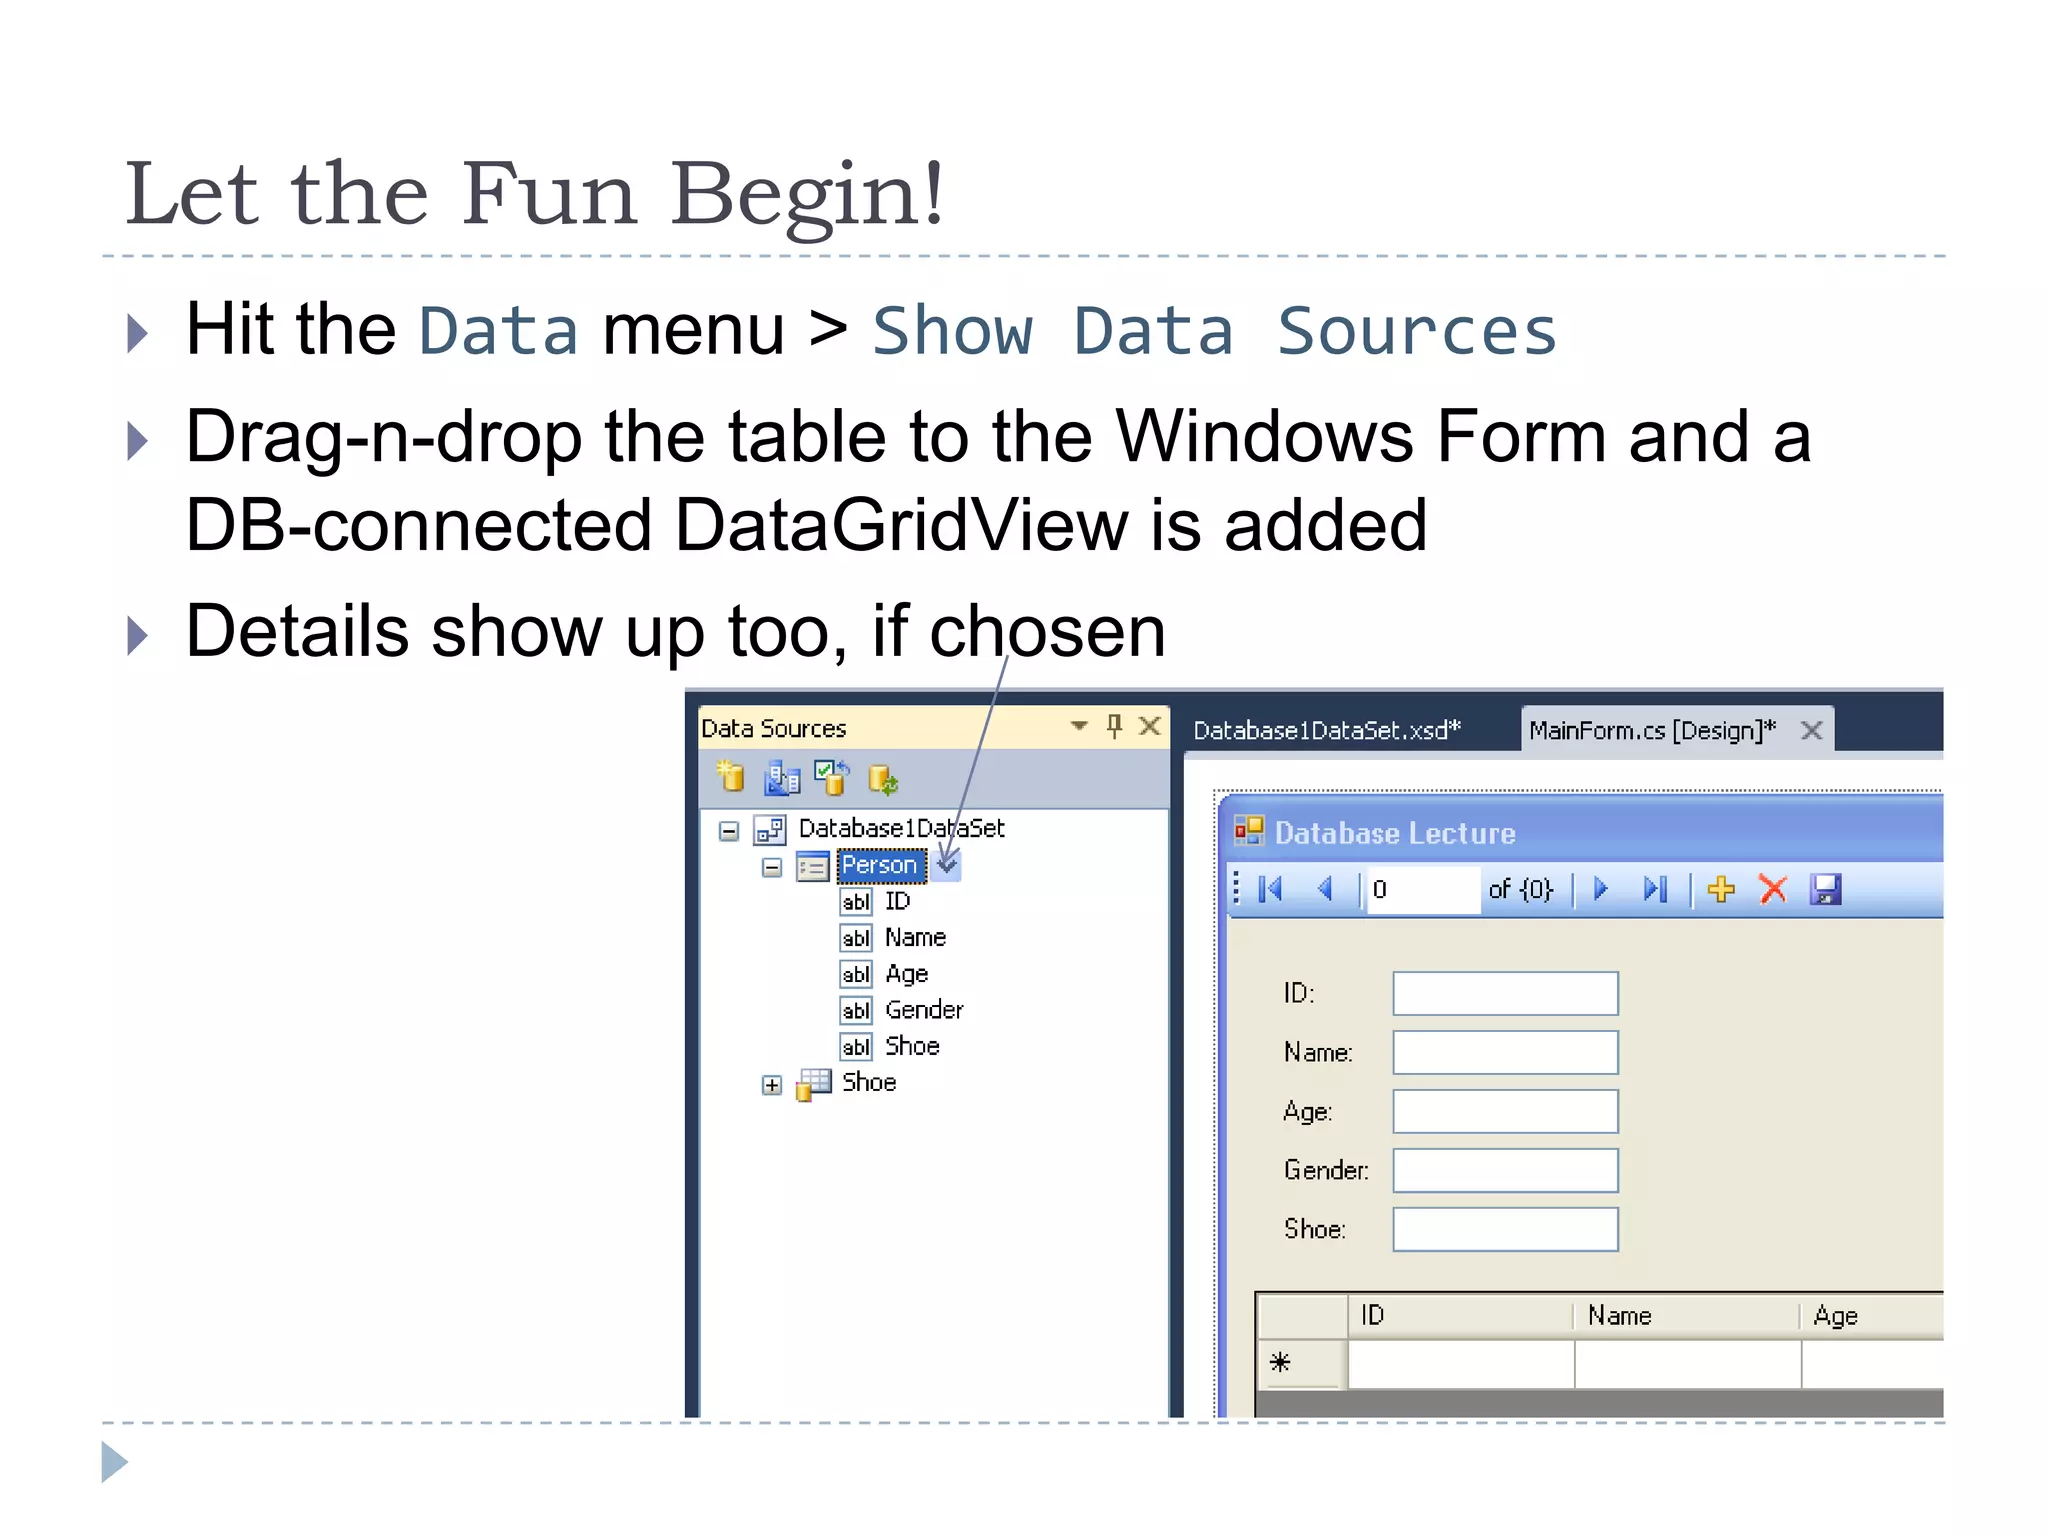Image resolution: width=2048 pixels, height=1536 pixels.
Task: Select Database1DataSet in tree
Action: point(901,828)
